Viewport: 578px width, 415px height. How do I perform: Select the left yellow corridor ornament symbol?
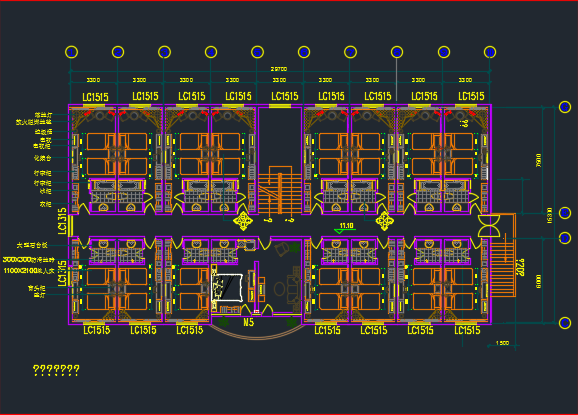click(243, 221)
